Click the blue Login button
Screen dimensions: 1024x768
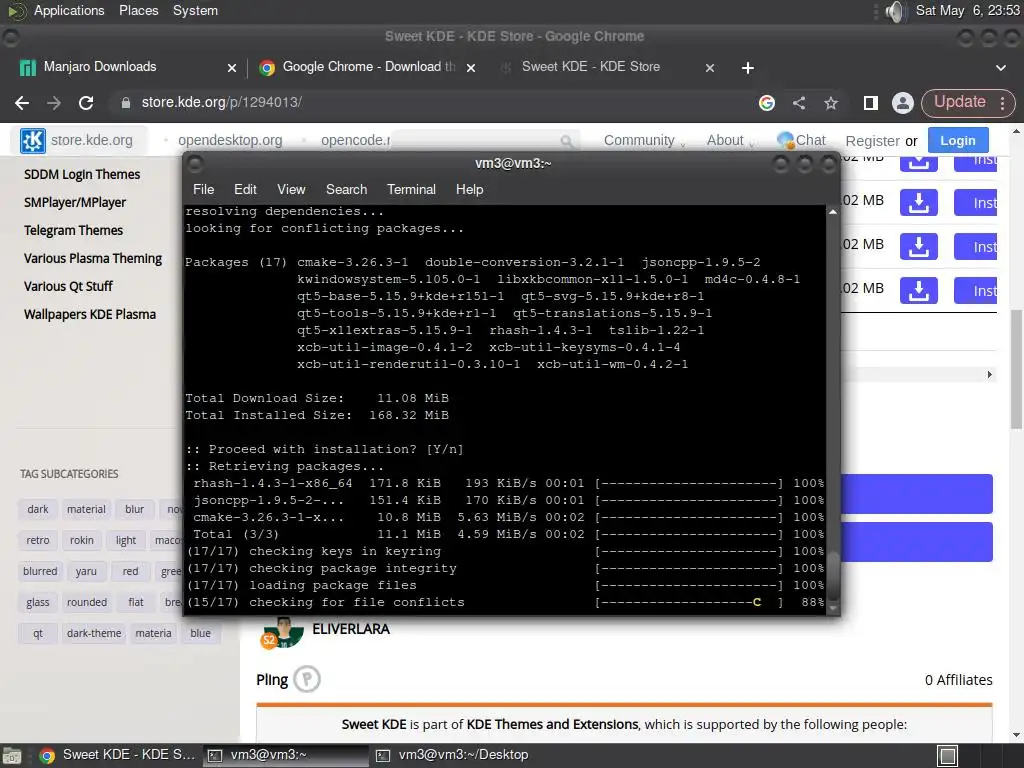click(x=957, y=140)
